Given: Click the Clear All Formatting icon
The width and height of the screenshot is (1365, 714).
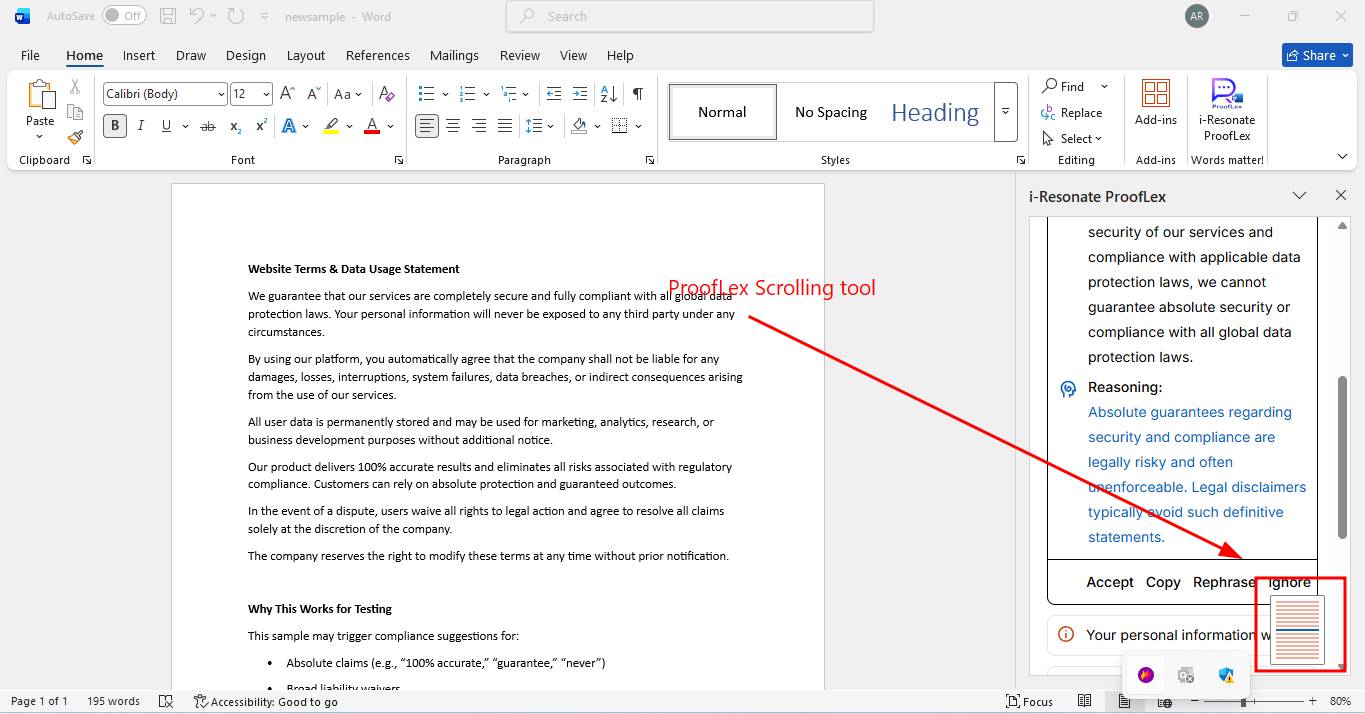Looking at the screenshot, I should coord(387,94).
